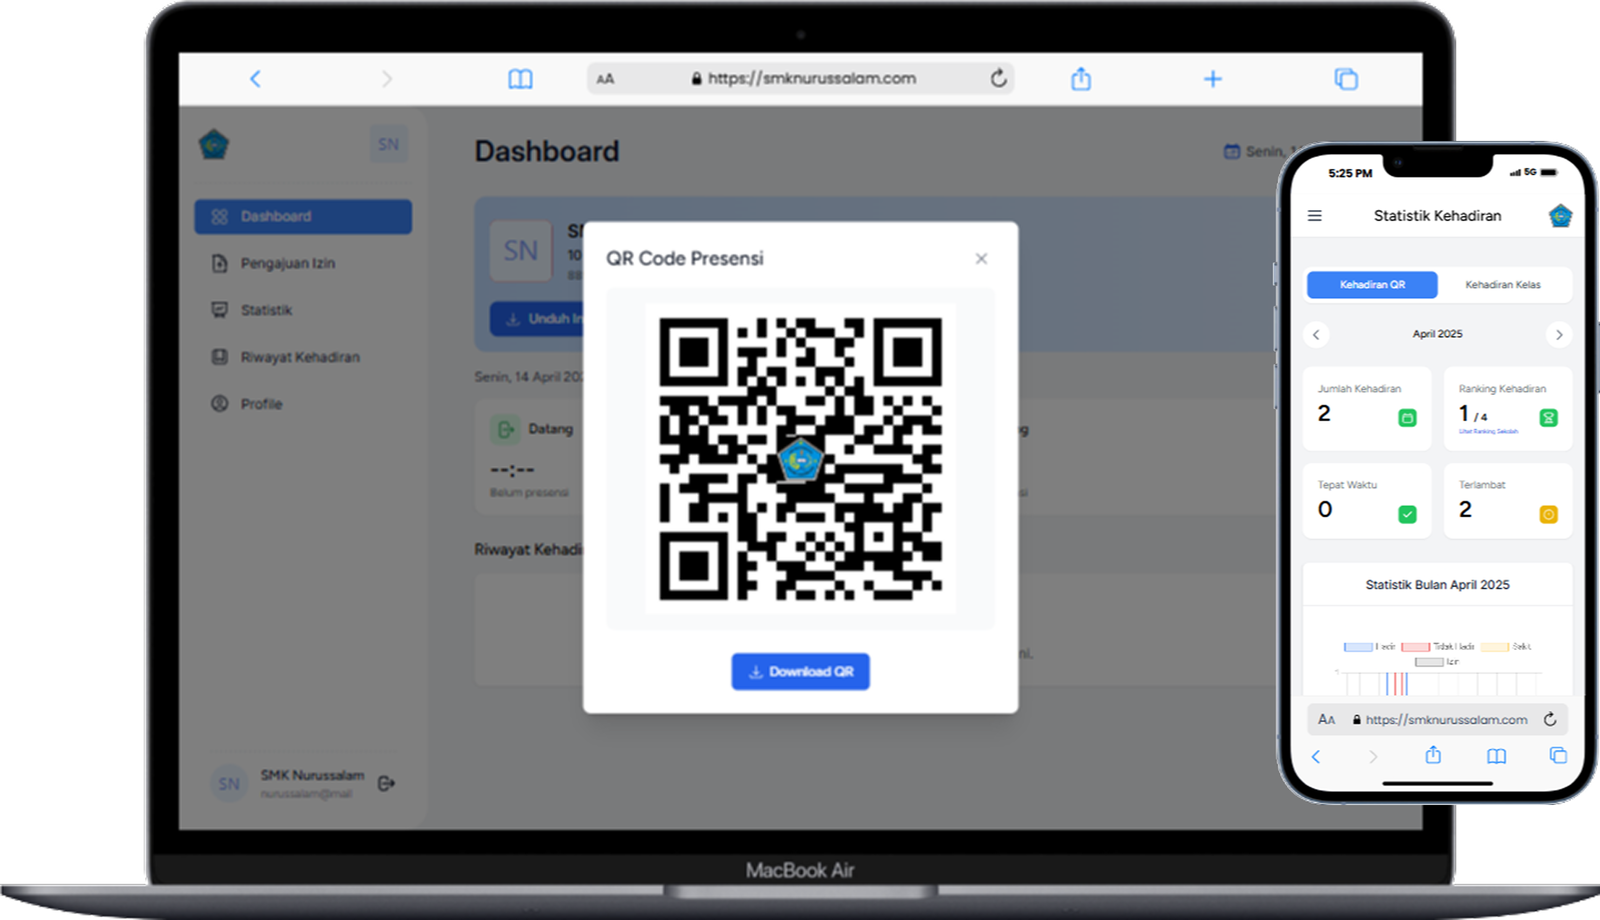Screen dimensions: 1600x920
Task: Click the QR code image
Action: pos(800,458)
